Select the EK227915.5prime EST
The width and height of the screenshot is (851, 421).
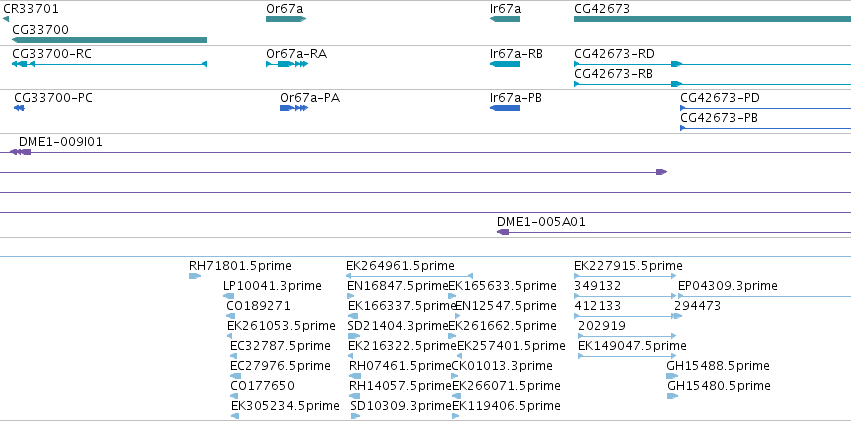pyautogui.click(x=625, y=276)
